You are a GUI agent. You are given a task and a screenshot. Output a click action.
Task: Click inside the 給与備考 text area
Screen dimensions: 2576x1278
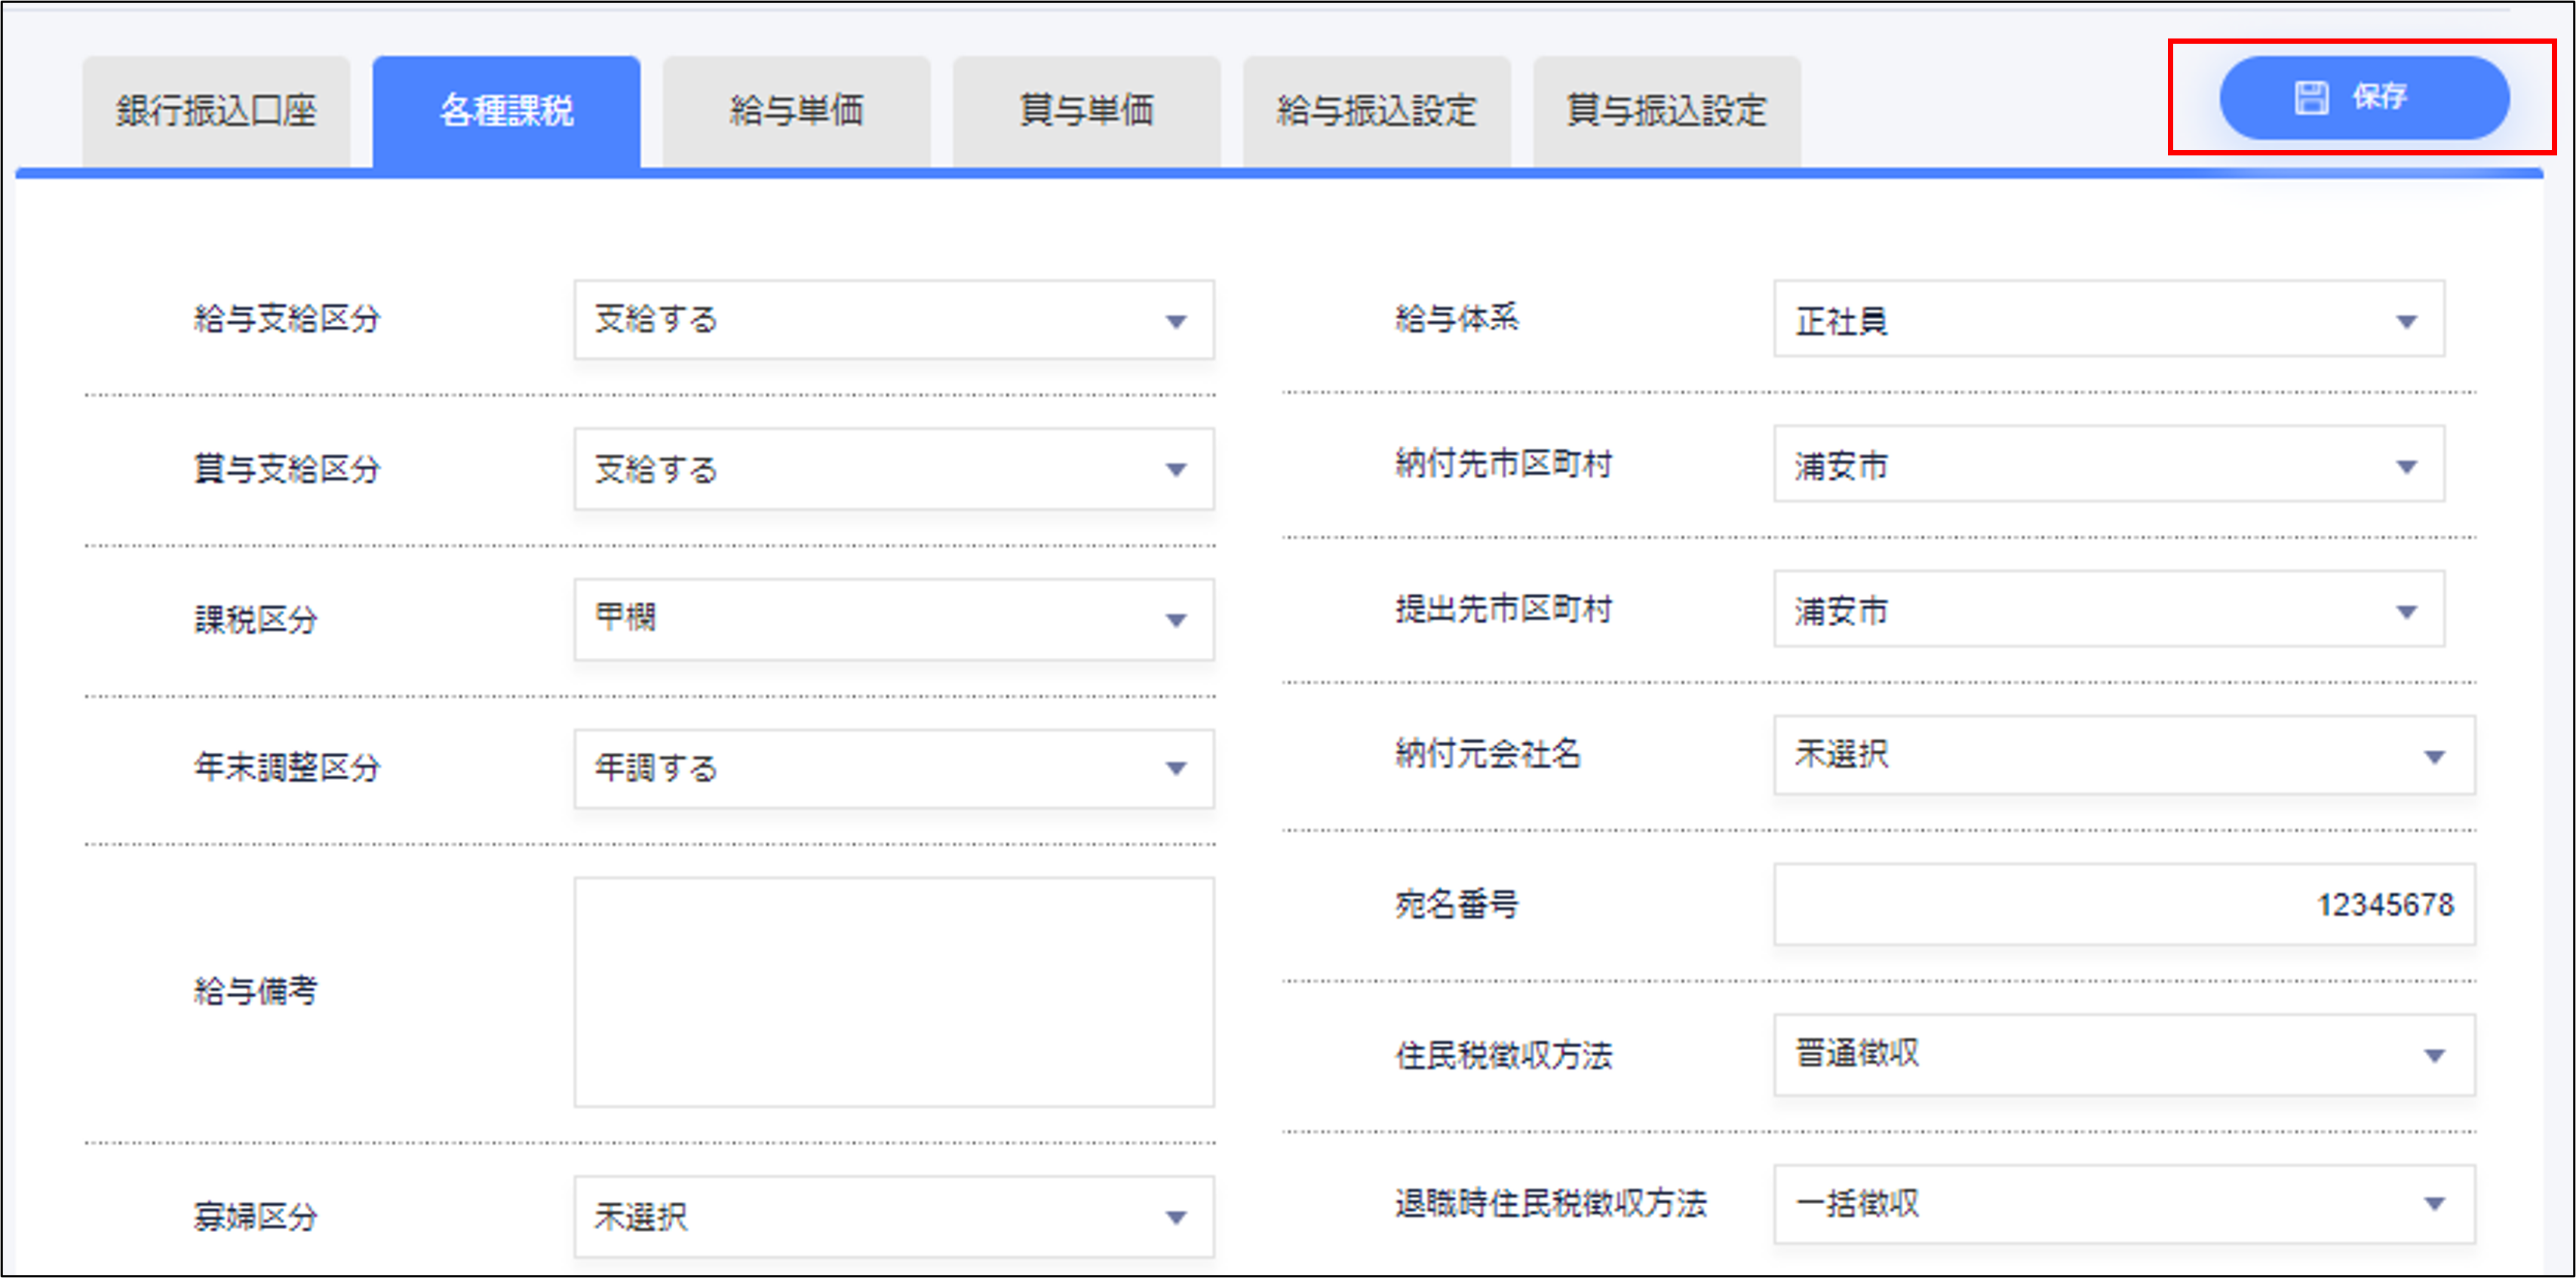893,992
